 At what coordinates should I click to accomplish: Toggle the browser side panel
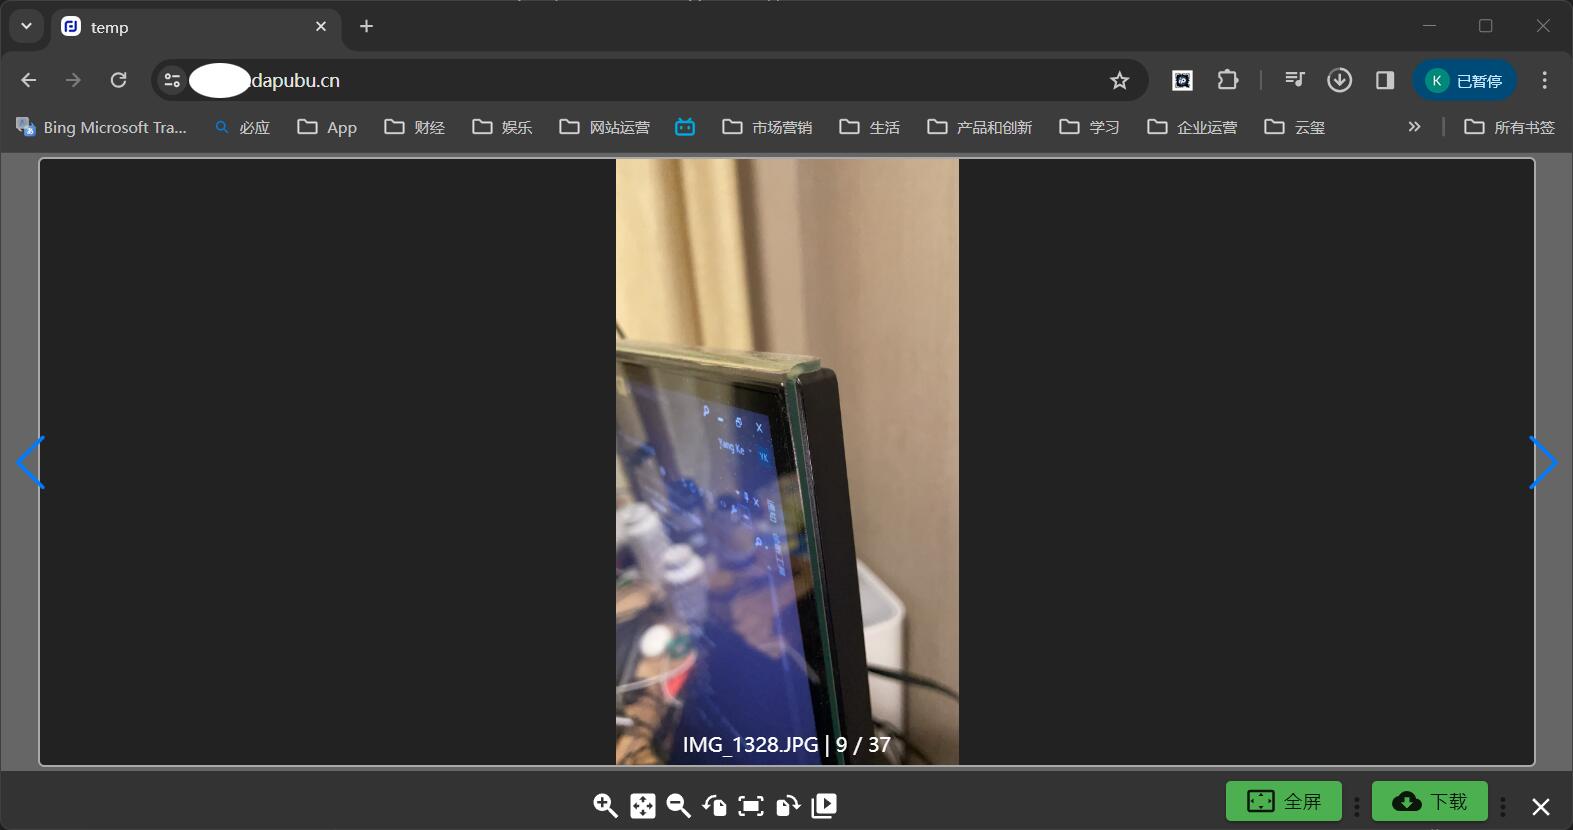click(x=1385, y=80)
